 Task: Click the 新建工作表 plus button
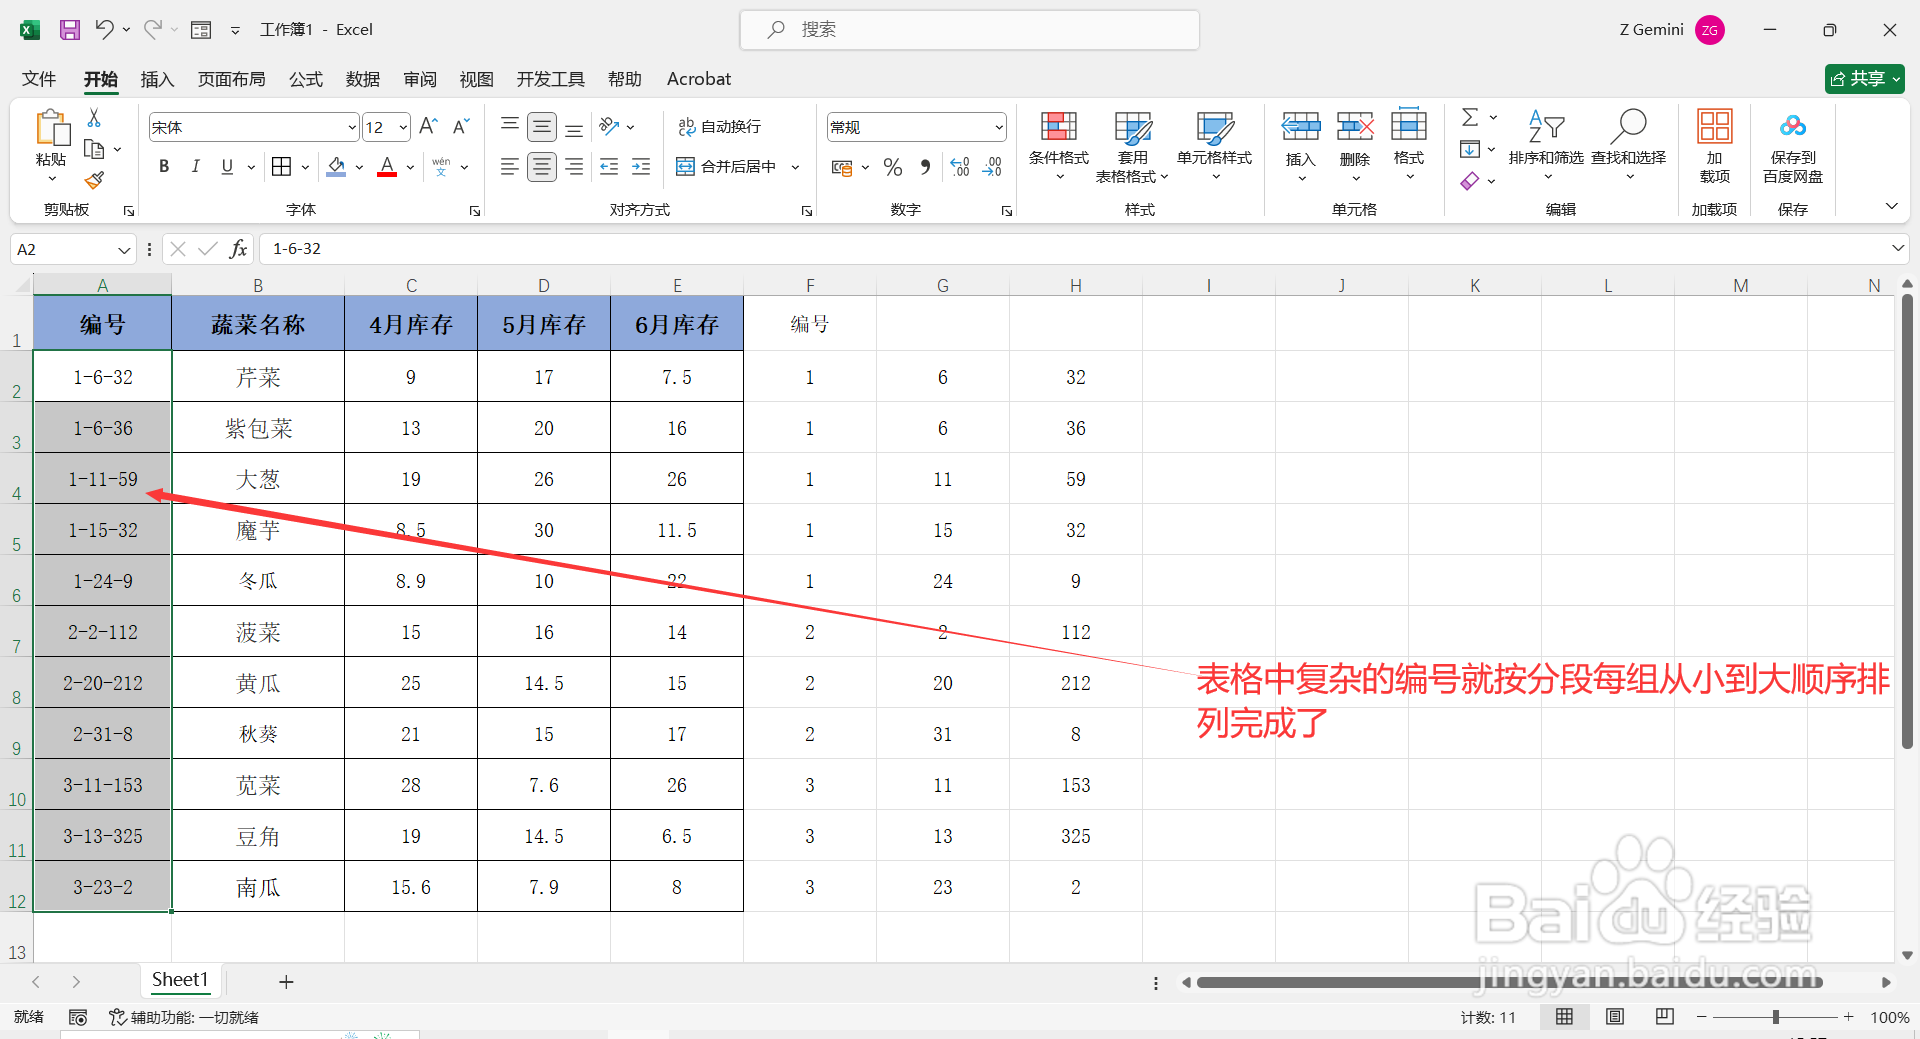point(286,981)
